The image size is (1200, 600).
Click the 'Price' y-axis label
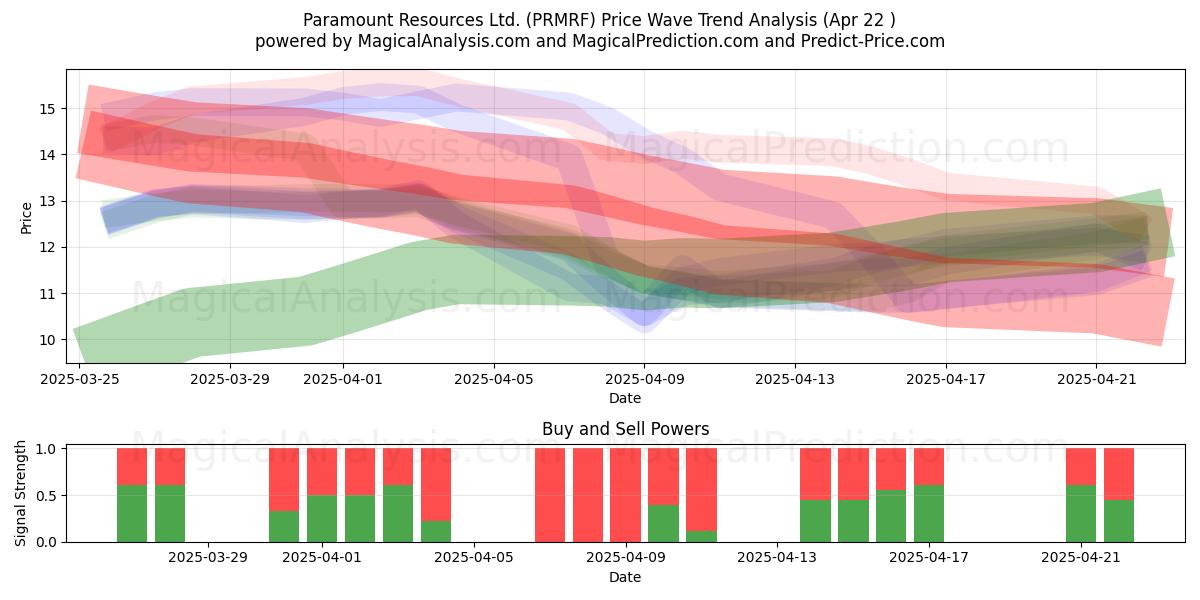tap(27, 216)
